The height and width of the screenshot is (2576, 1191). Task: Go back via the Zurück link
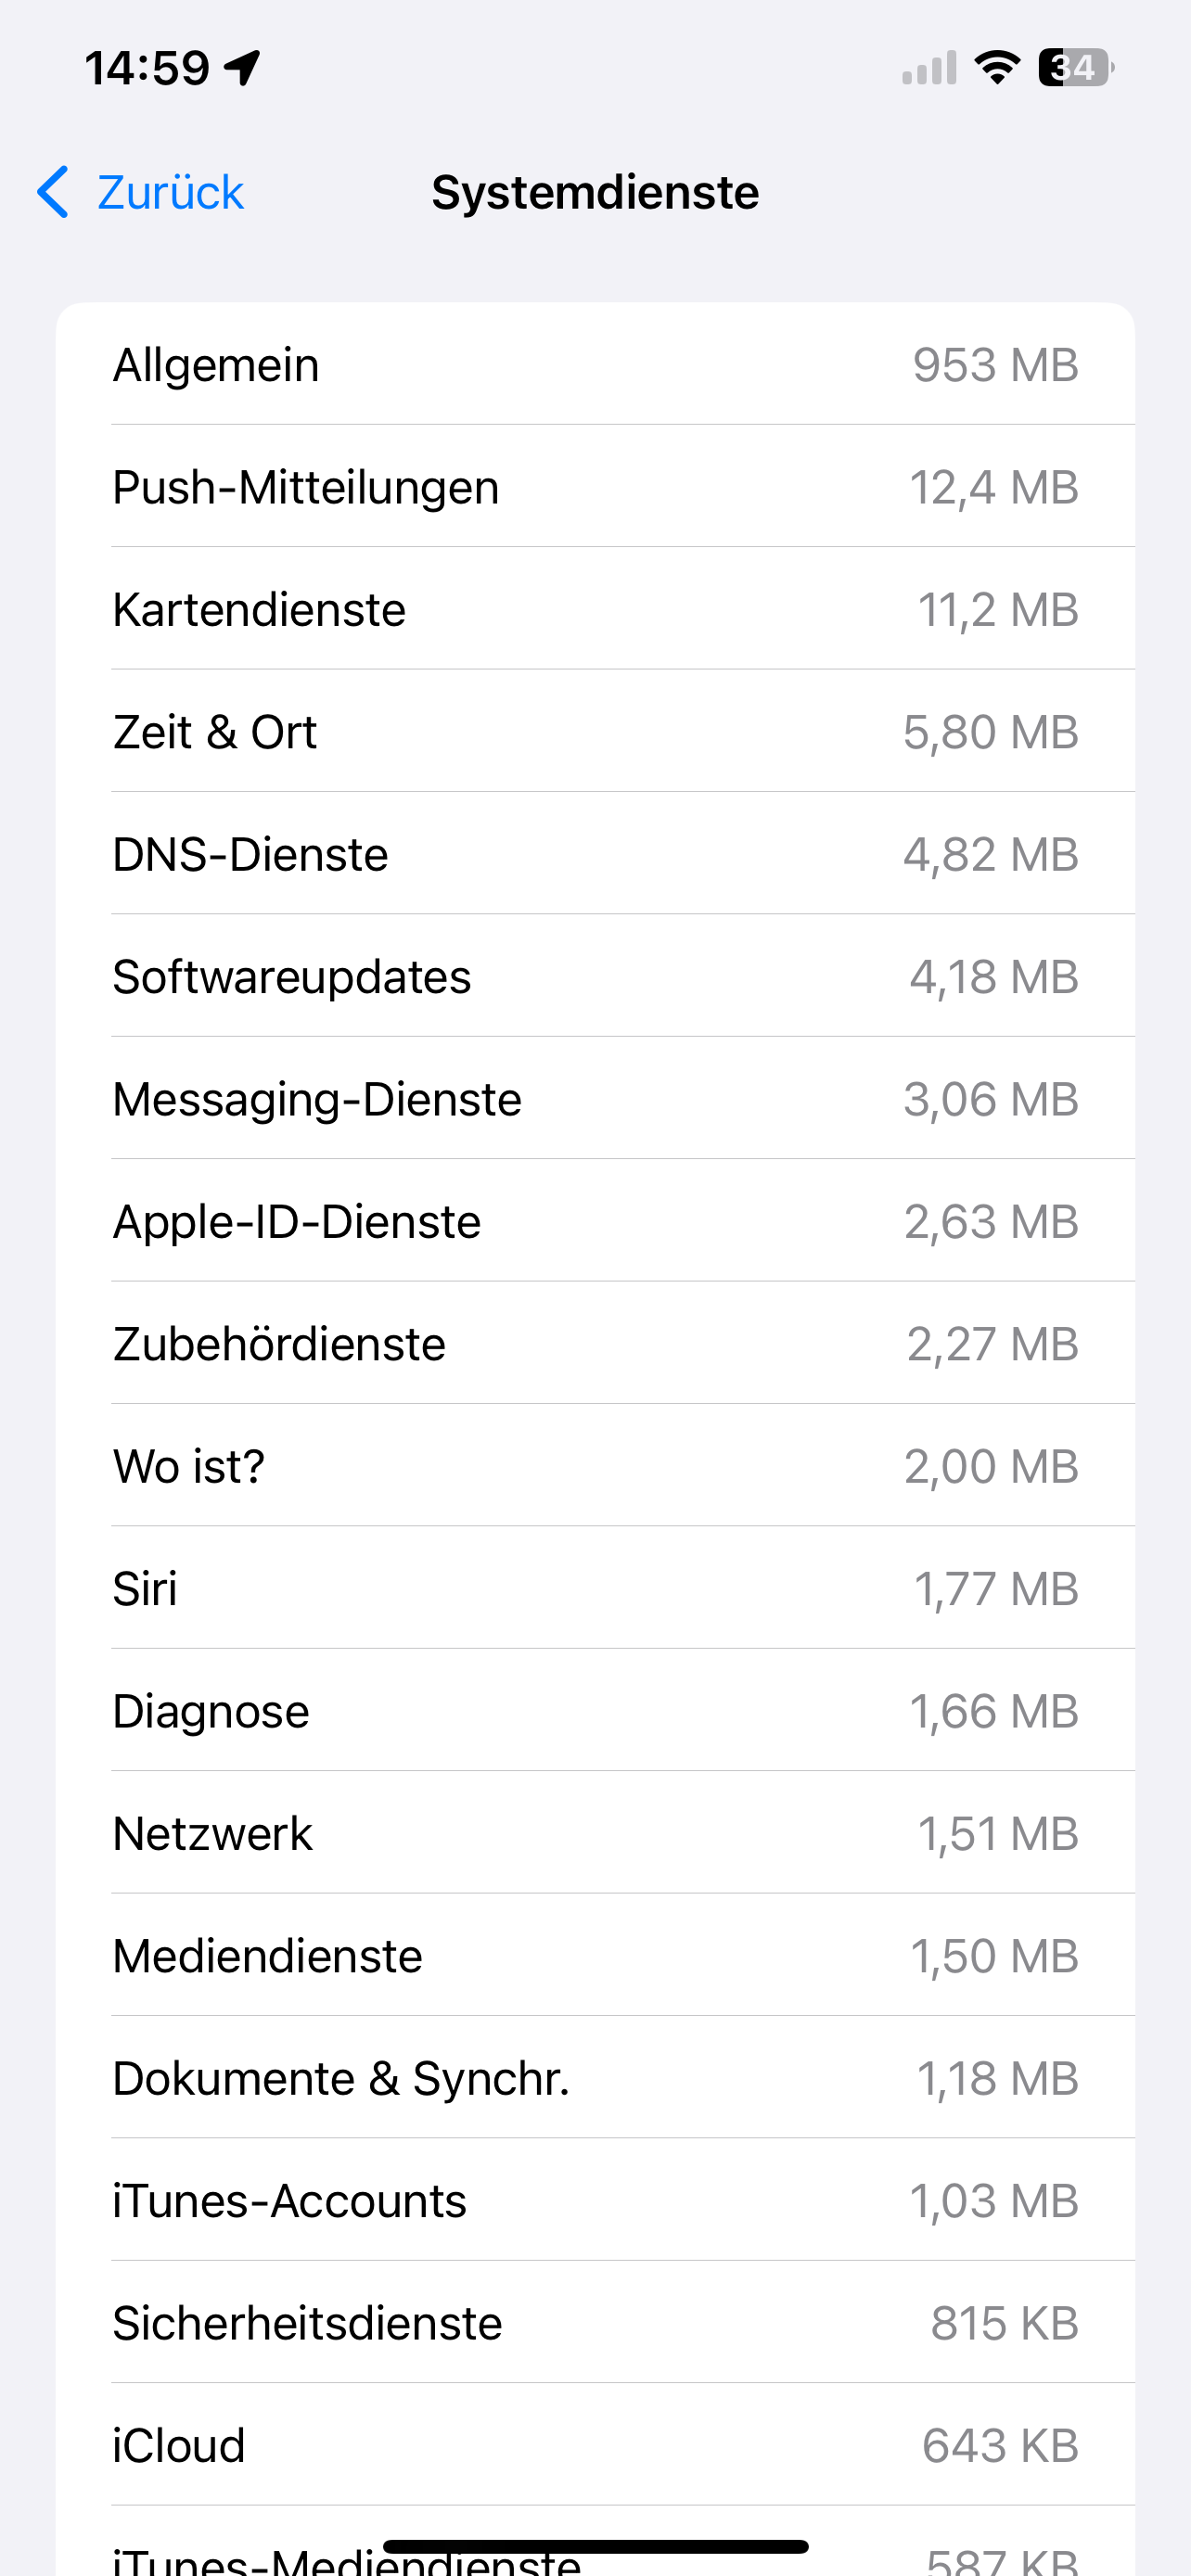tap(170, 192)
